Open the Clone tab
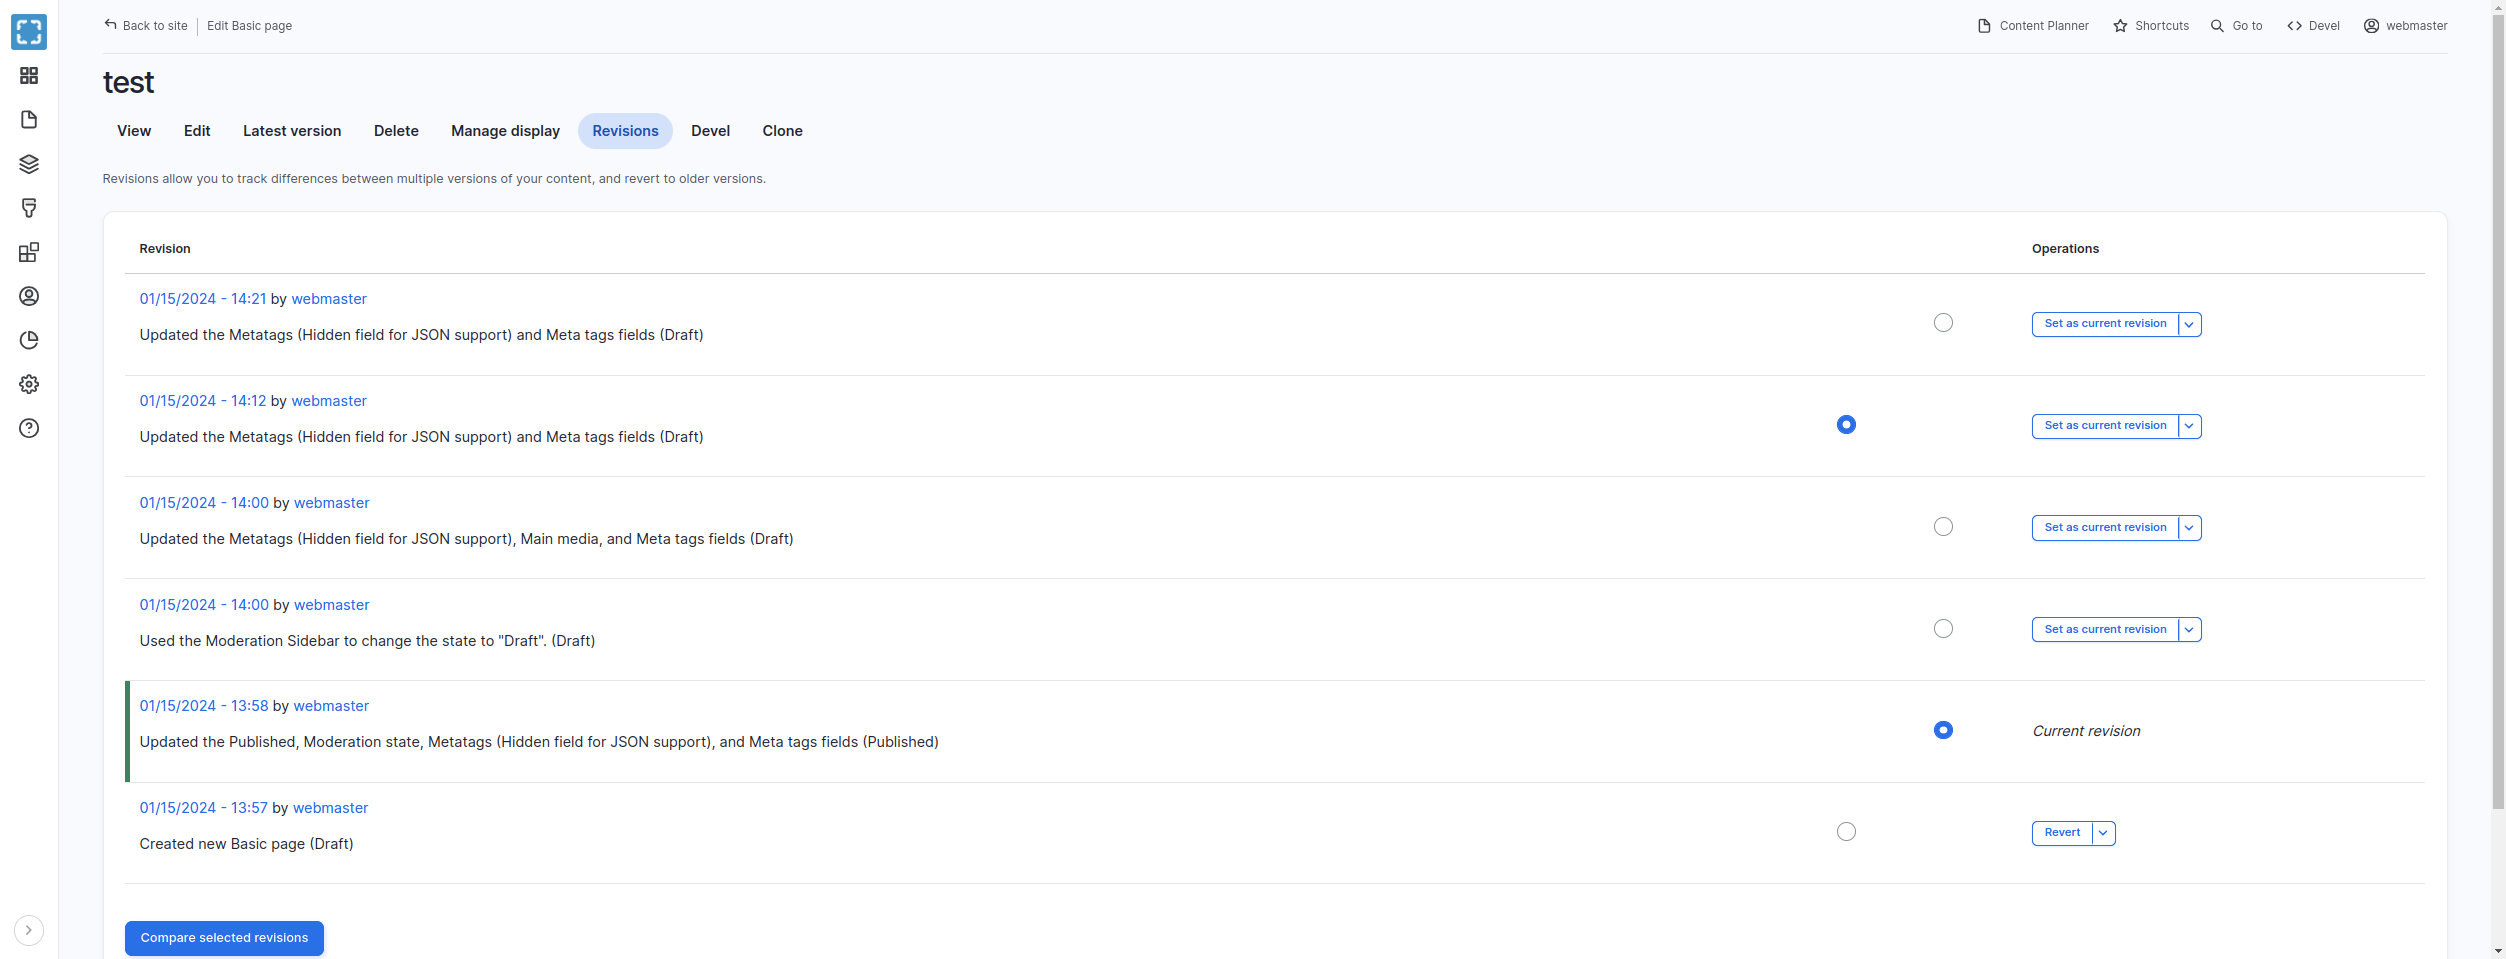This screenshot has height=959, width=2506. pos(782,131)
